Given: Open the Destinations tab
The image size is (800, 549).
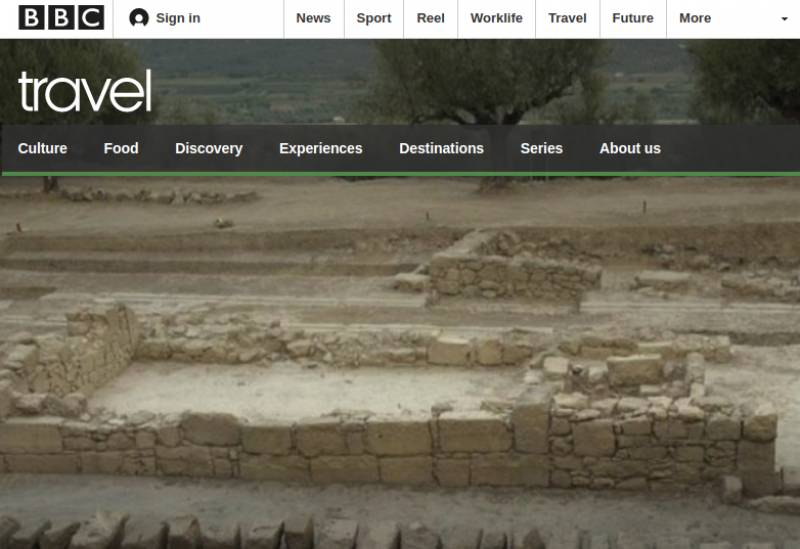Looking at the screenshot, I should point(441,148).
